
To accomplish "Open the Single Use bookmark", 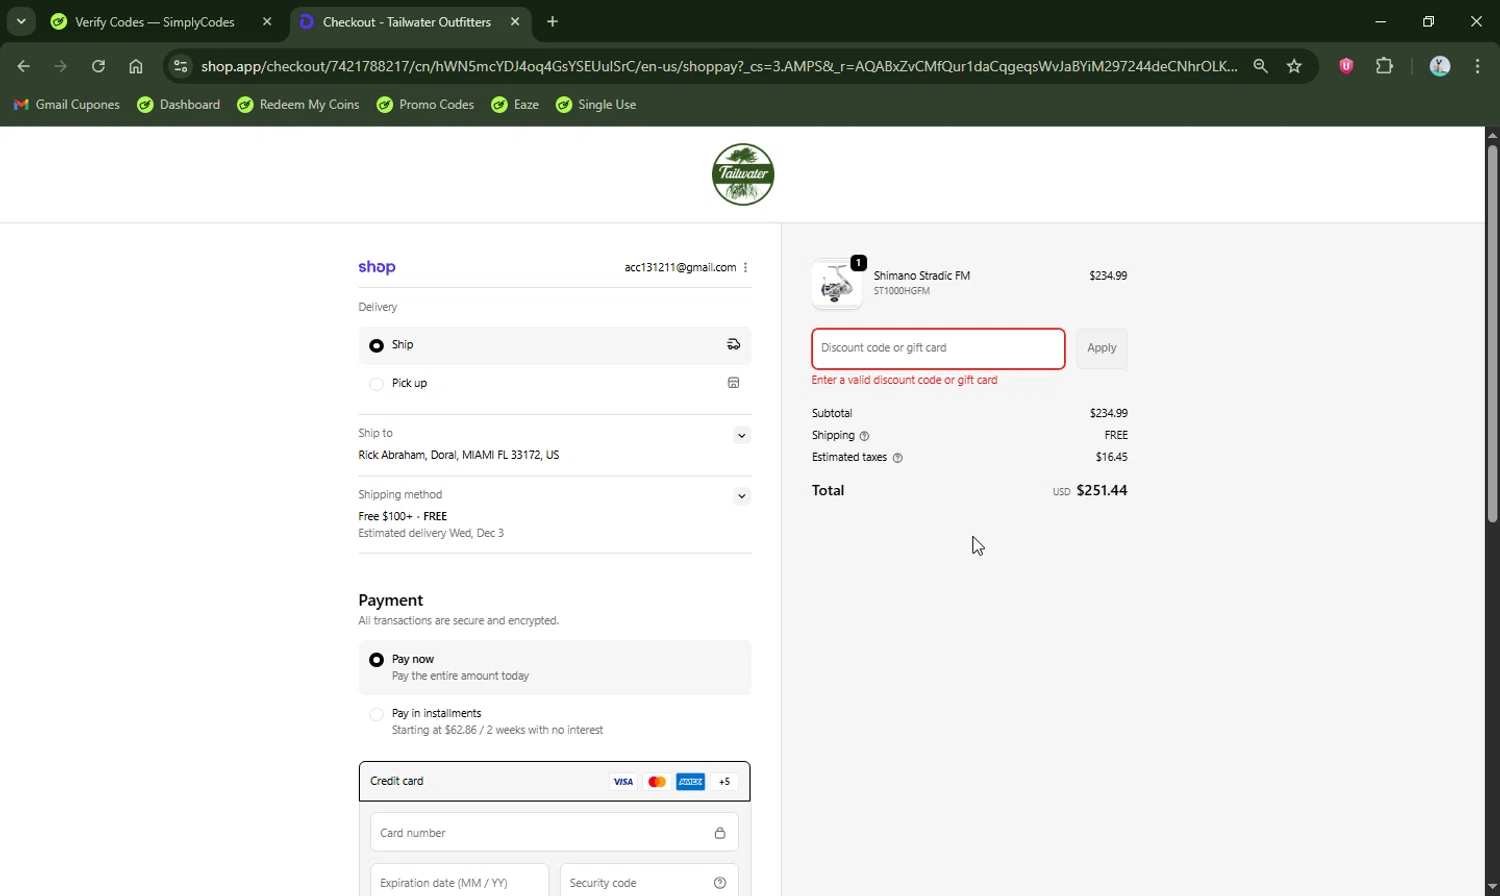I will (596, 104).
